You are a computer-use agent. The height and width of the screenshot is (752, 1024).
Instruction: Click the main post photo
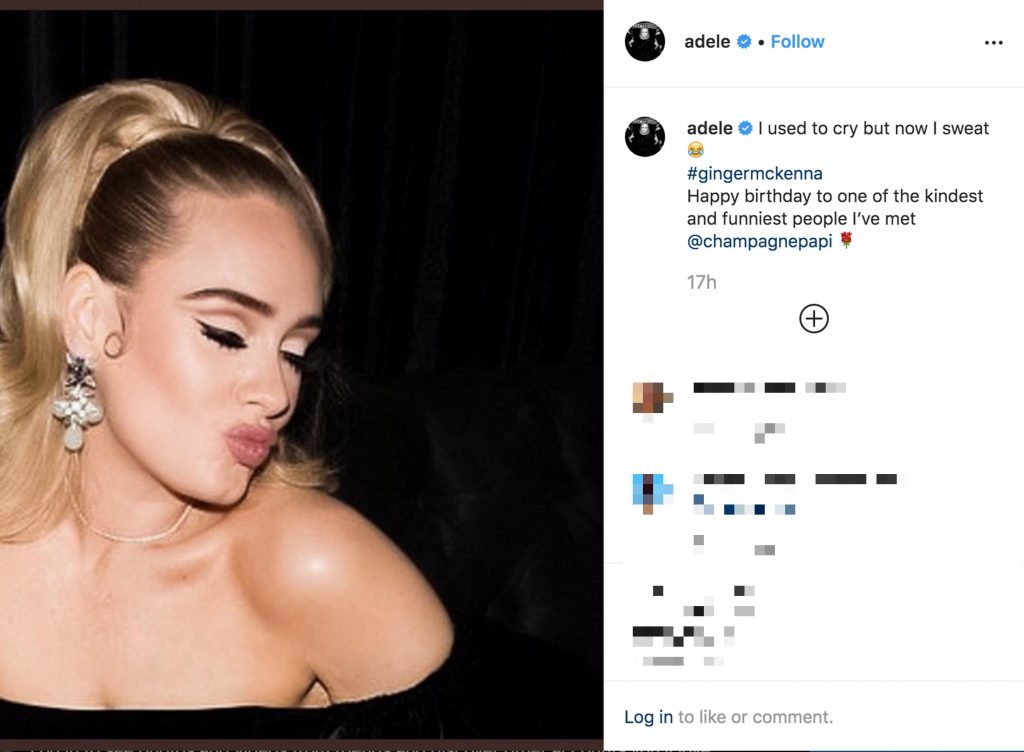301,375
